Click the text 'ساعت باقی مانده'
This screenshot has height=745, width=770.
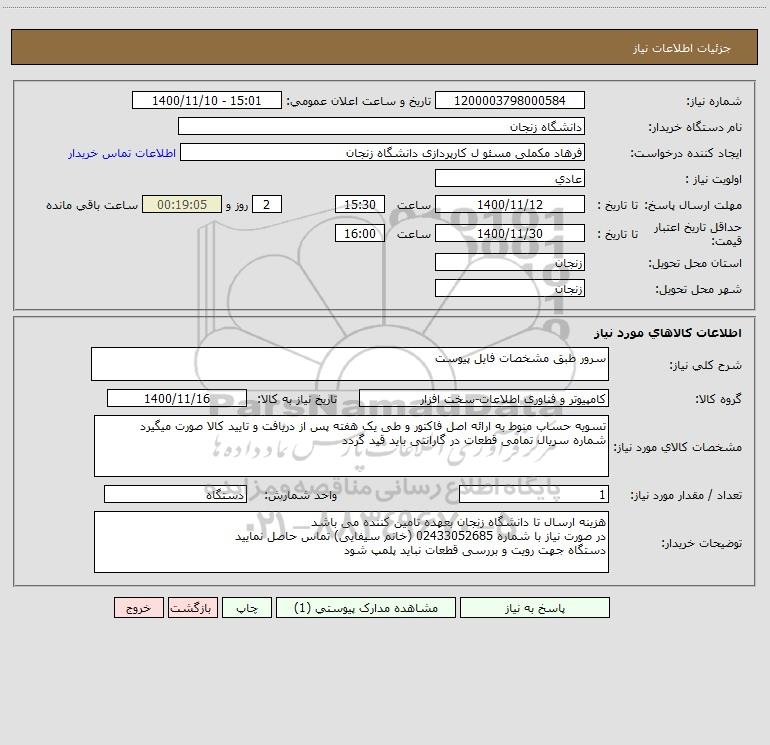(x=92, y=205)
